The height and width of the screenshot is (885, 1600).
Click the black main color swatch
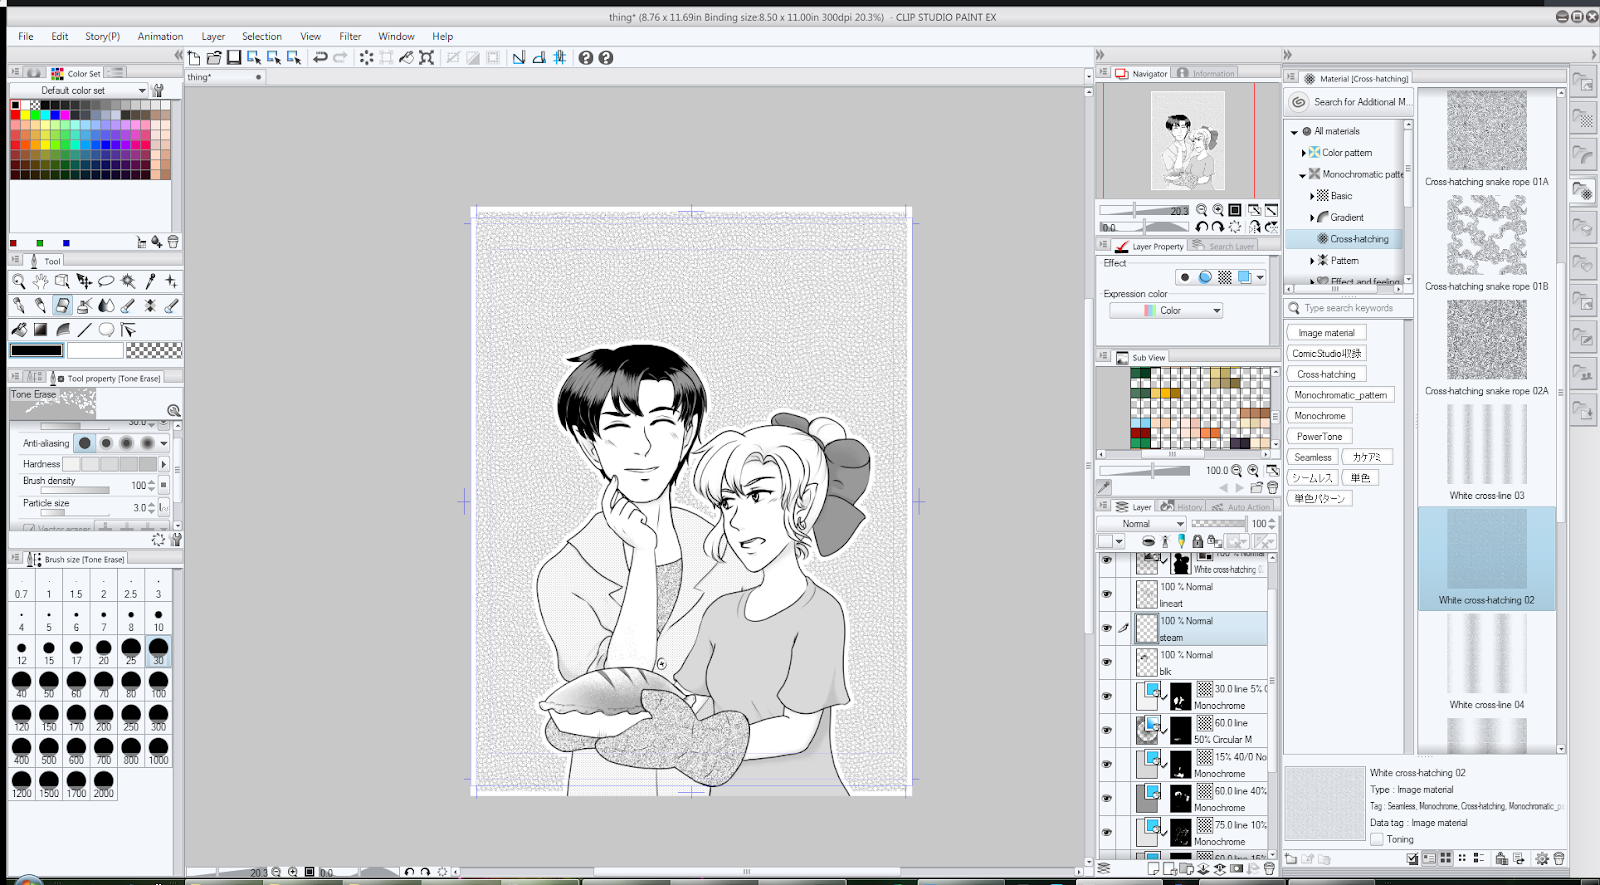(x=37, y=350)
